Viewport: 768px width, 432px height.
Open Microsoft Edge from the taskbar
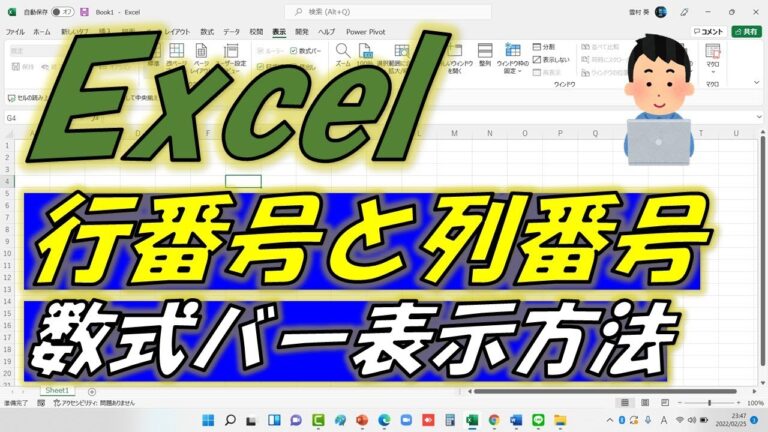tap(384, 420)
